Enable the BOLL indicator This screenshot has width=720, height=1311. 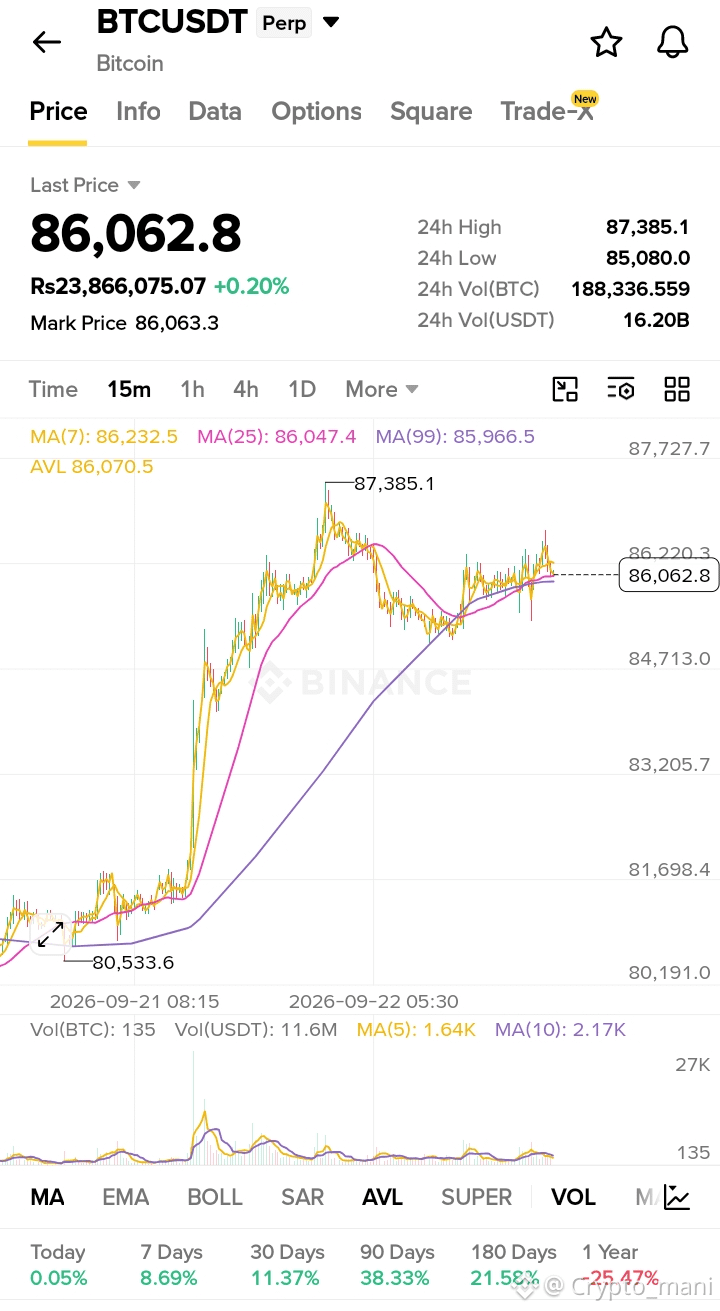(x=215, y=1197)
